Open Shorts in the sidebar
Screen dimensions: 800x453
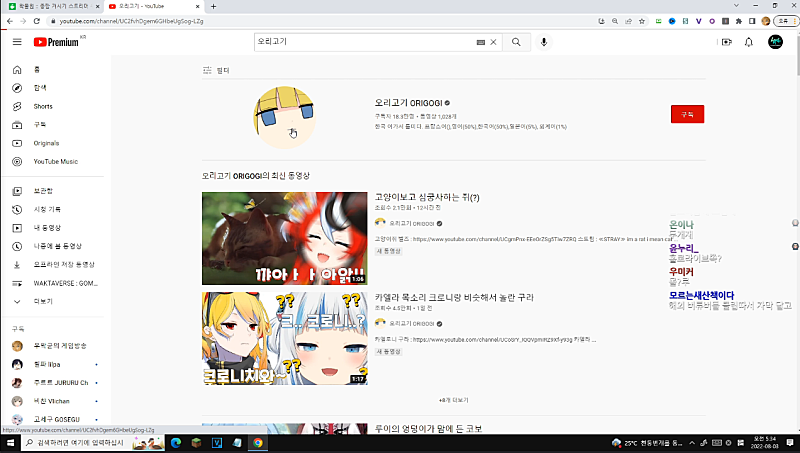[53, 106]
